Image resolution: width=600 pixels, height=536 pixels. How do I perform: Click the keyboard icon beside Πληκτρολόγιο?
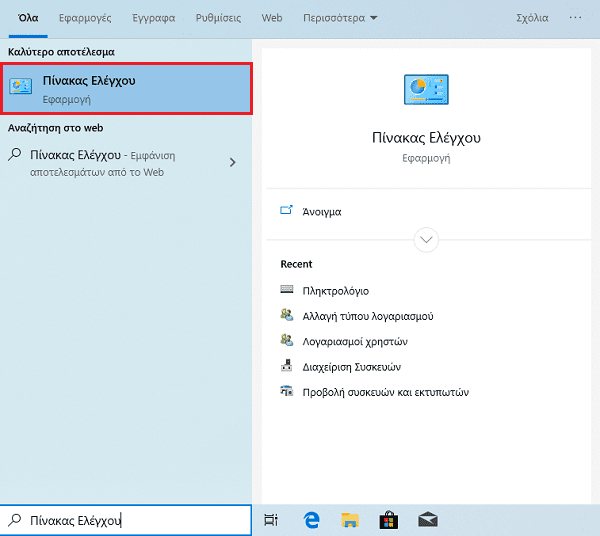coord(287,289)
